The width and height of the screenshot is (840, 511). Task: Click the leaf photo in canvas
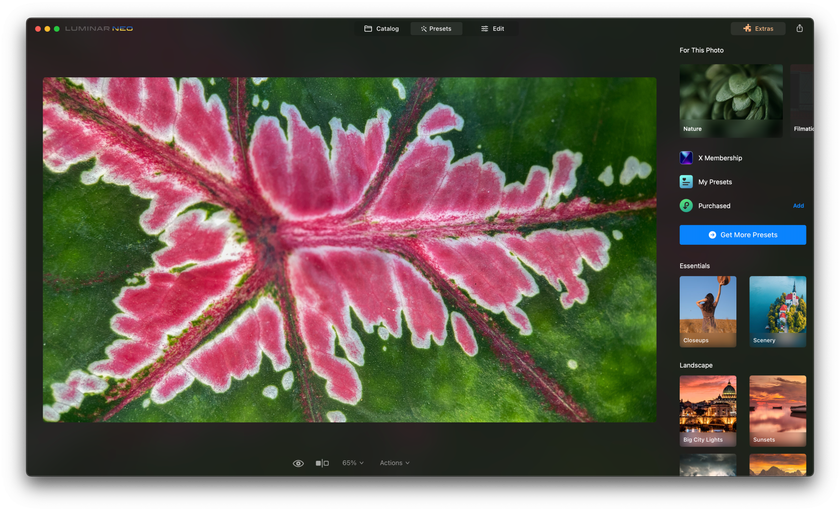click(x=349, y=250)
